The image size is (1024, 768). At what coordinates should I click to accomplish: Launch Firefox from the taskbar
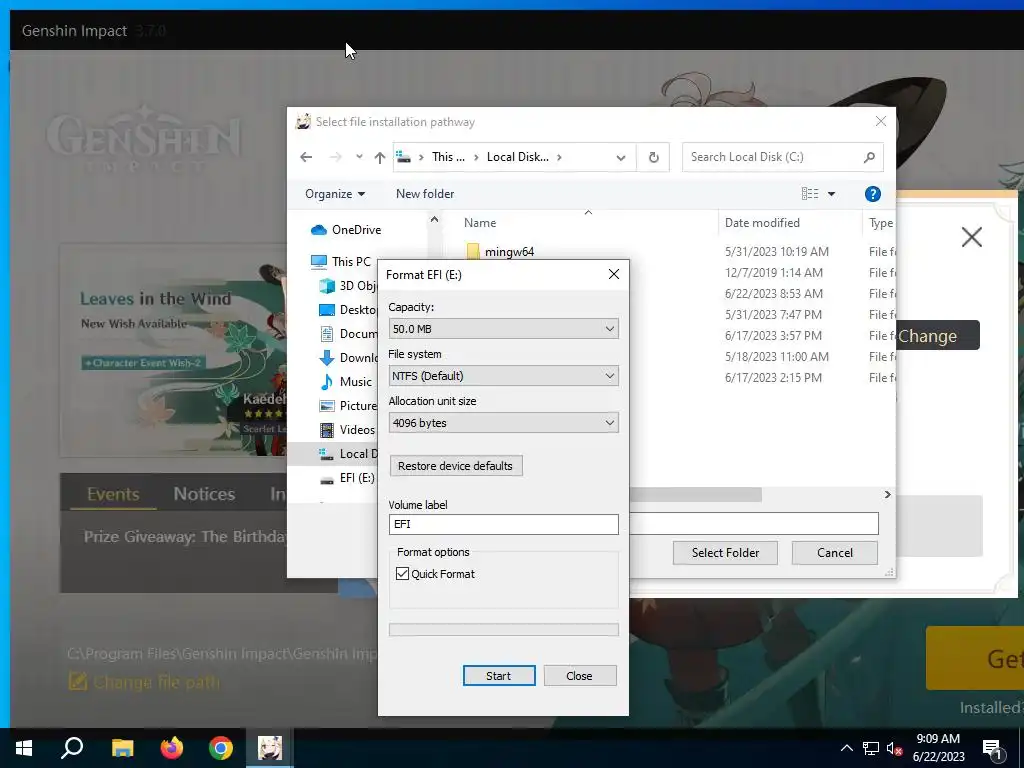pos(172,748)
